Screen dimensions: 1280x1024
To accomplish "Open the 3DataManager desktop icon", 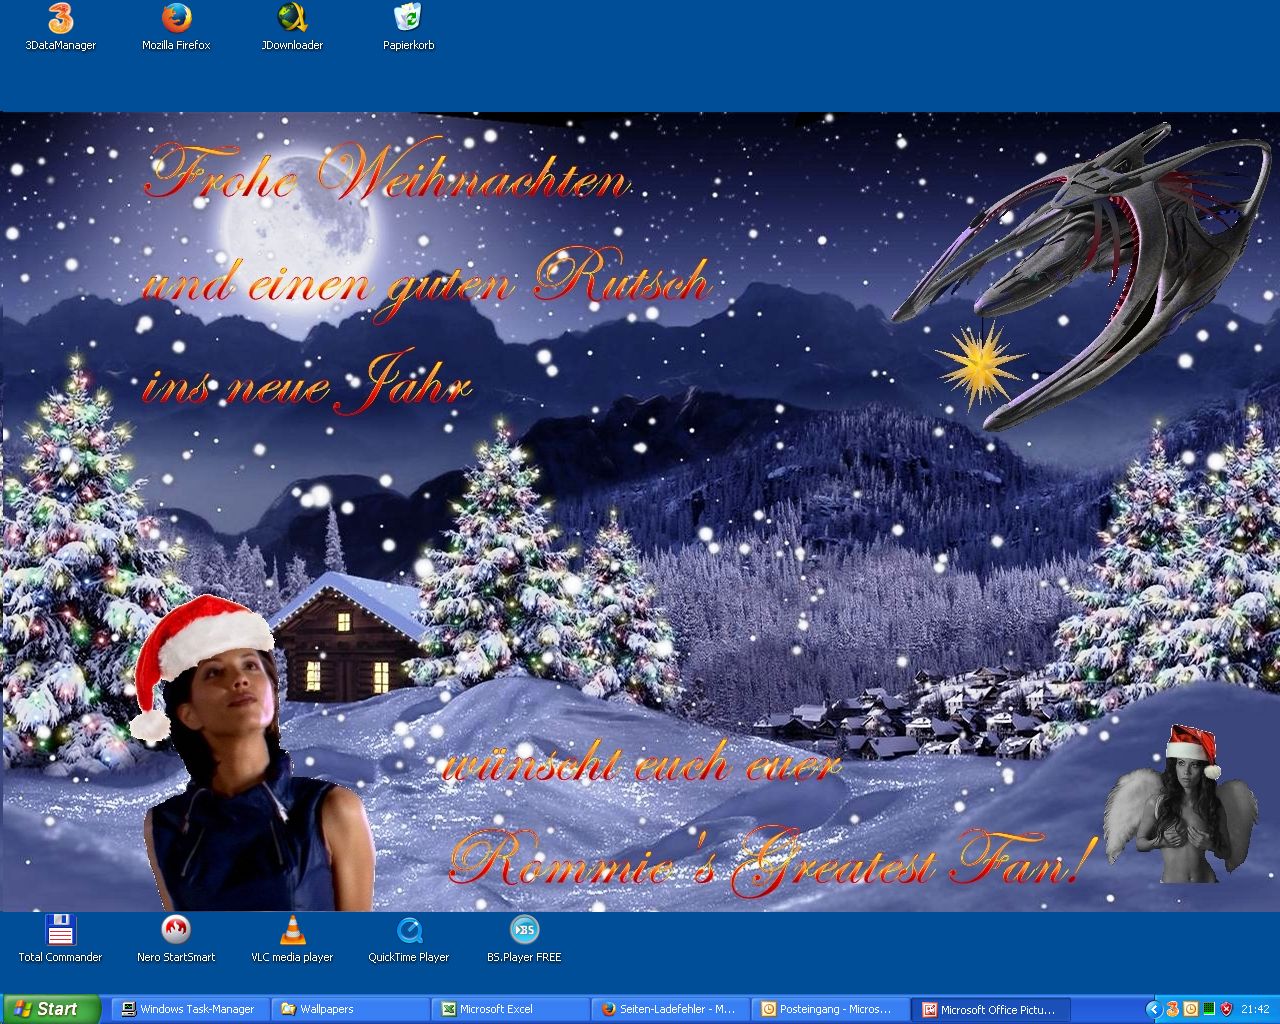I will (60, 20).
